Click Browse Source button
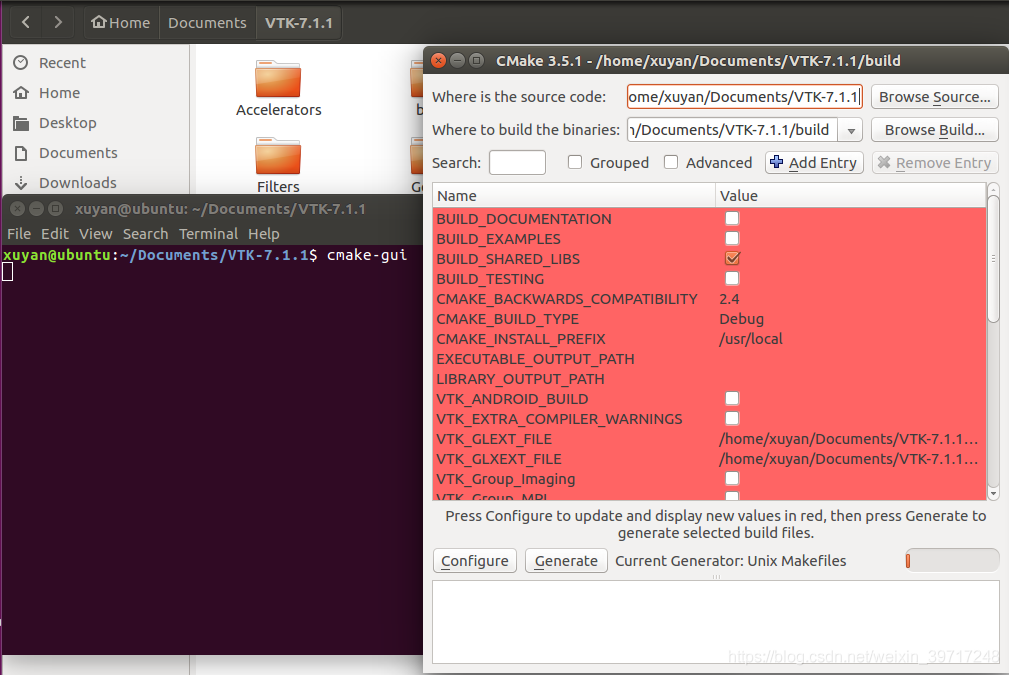This screenshot has height=675, width=1009. 934,97
